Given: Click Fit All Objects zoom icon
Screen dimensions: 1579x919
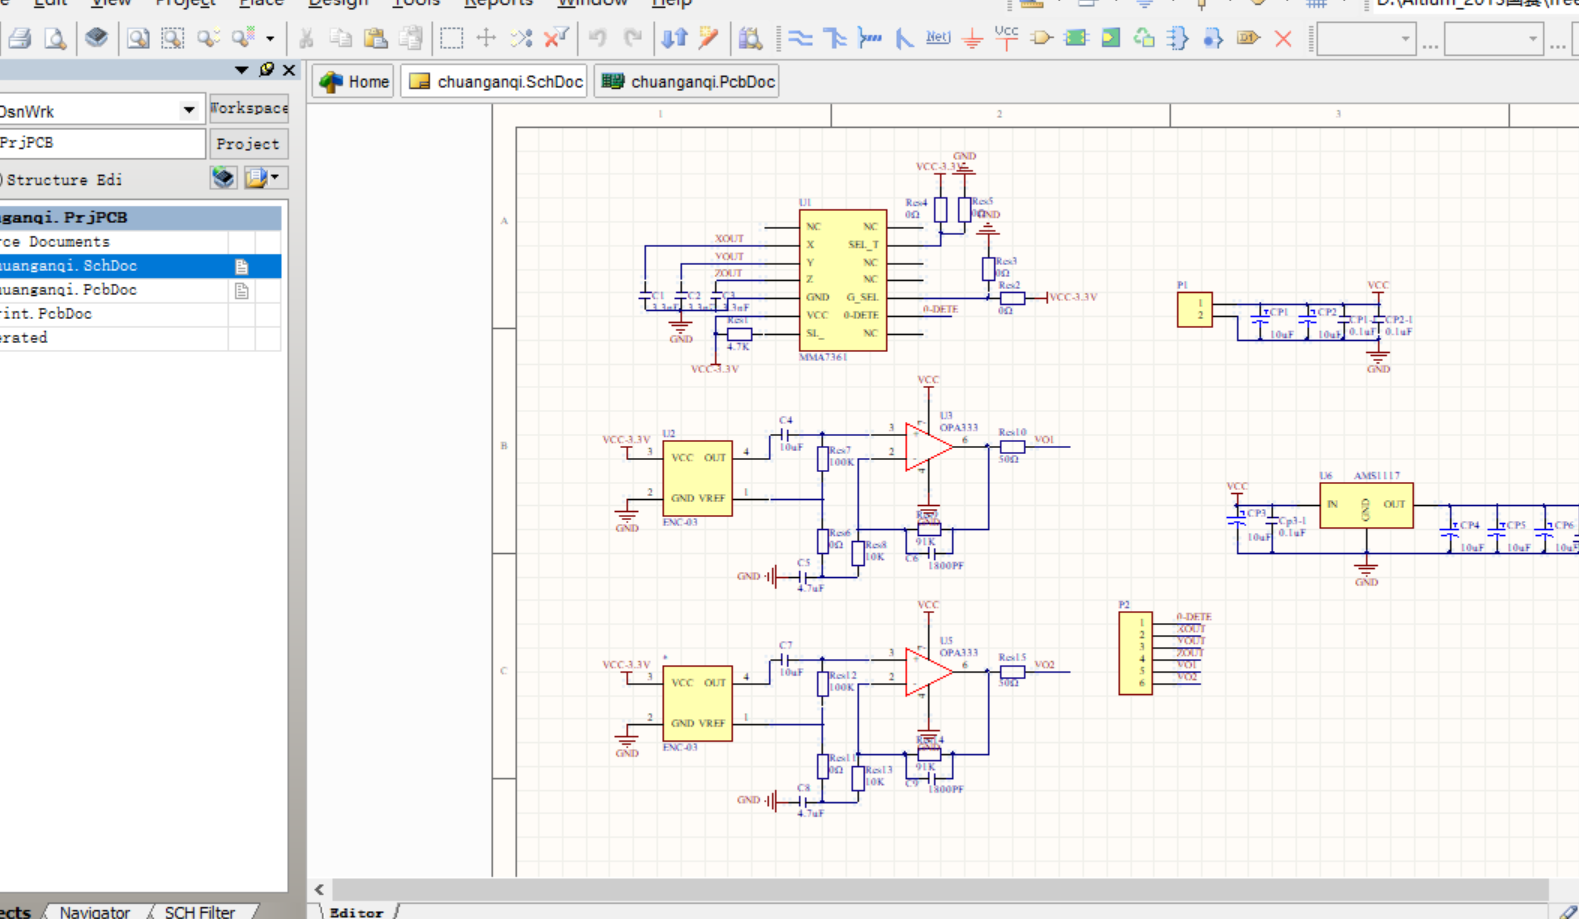Looking at the screenshot, I should (x=138, y=39).
